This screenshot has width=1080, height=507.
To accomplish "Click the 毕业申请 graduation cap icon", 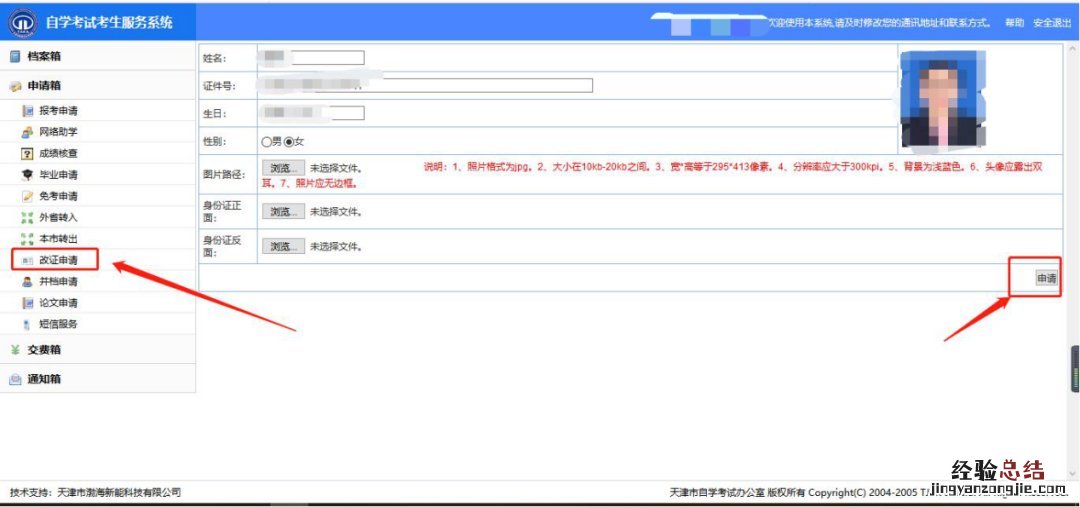I will 27,175.
